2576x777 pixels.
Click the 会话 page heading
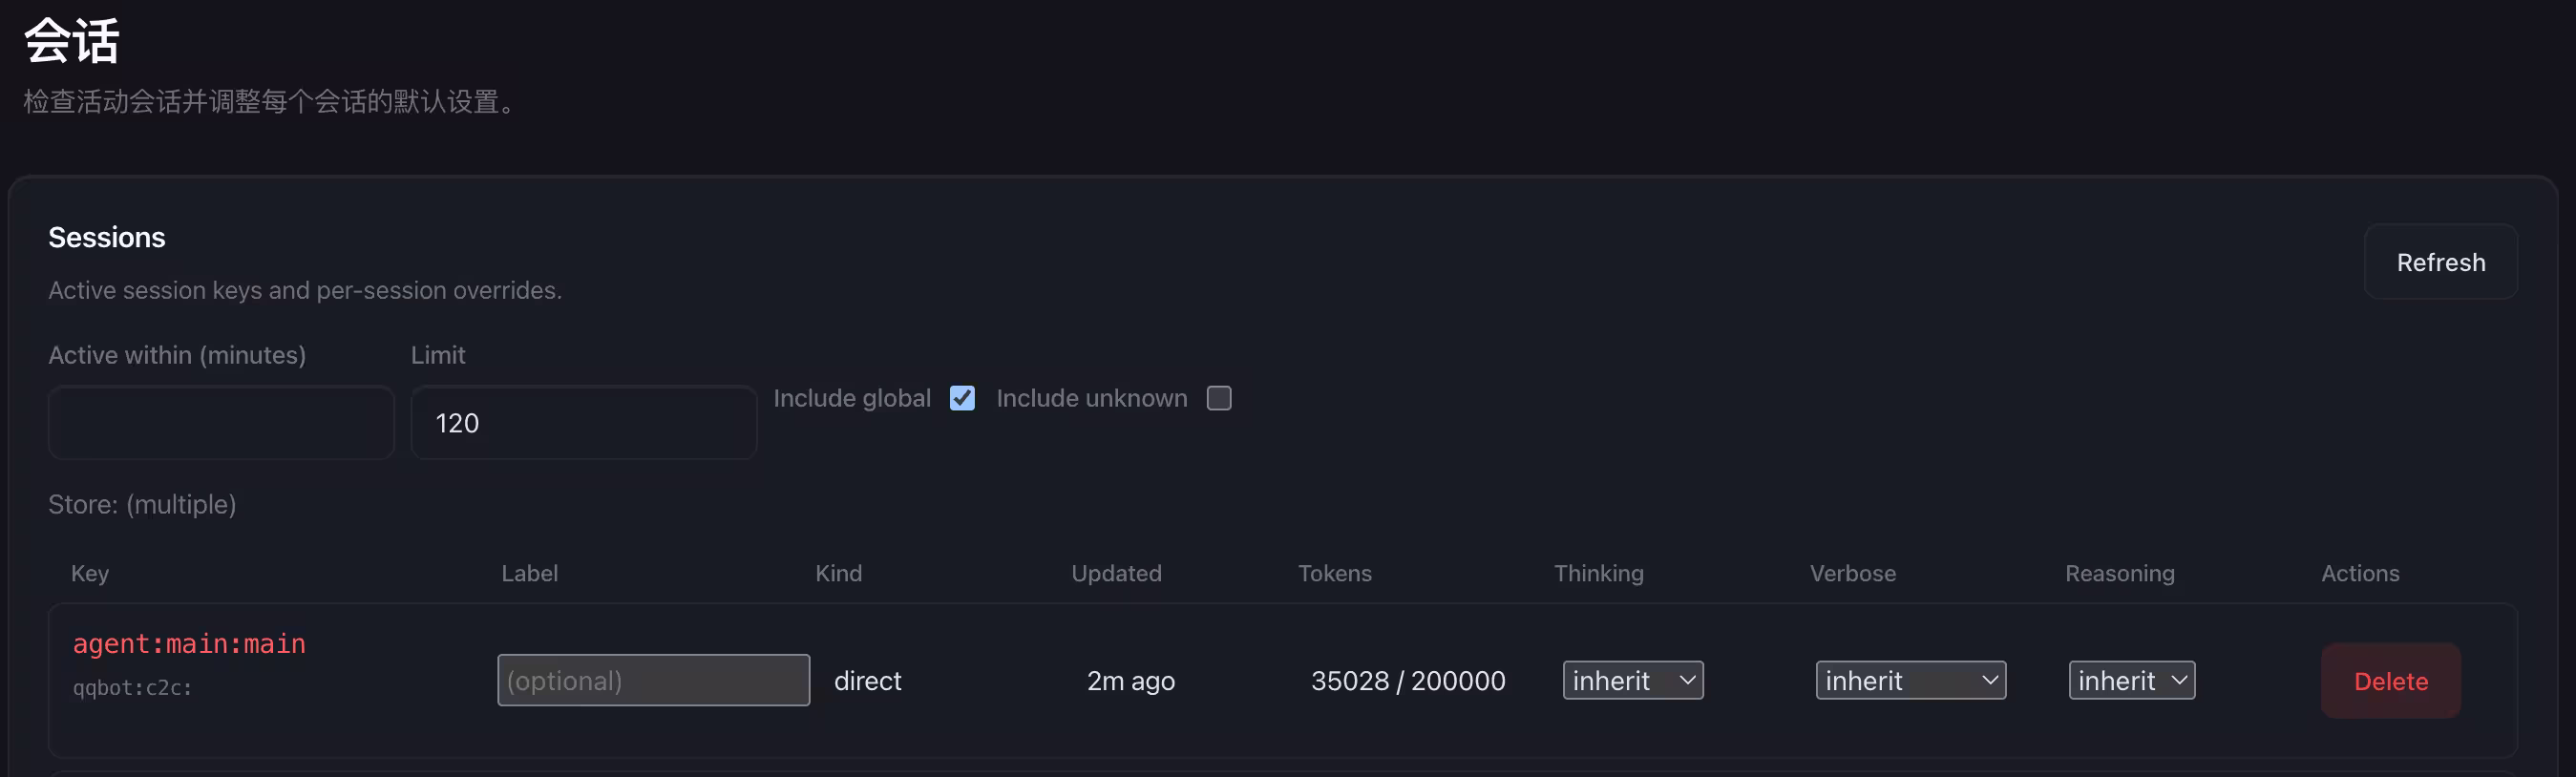pos(72,41)
